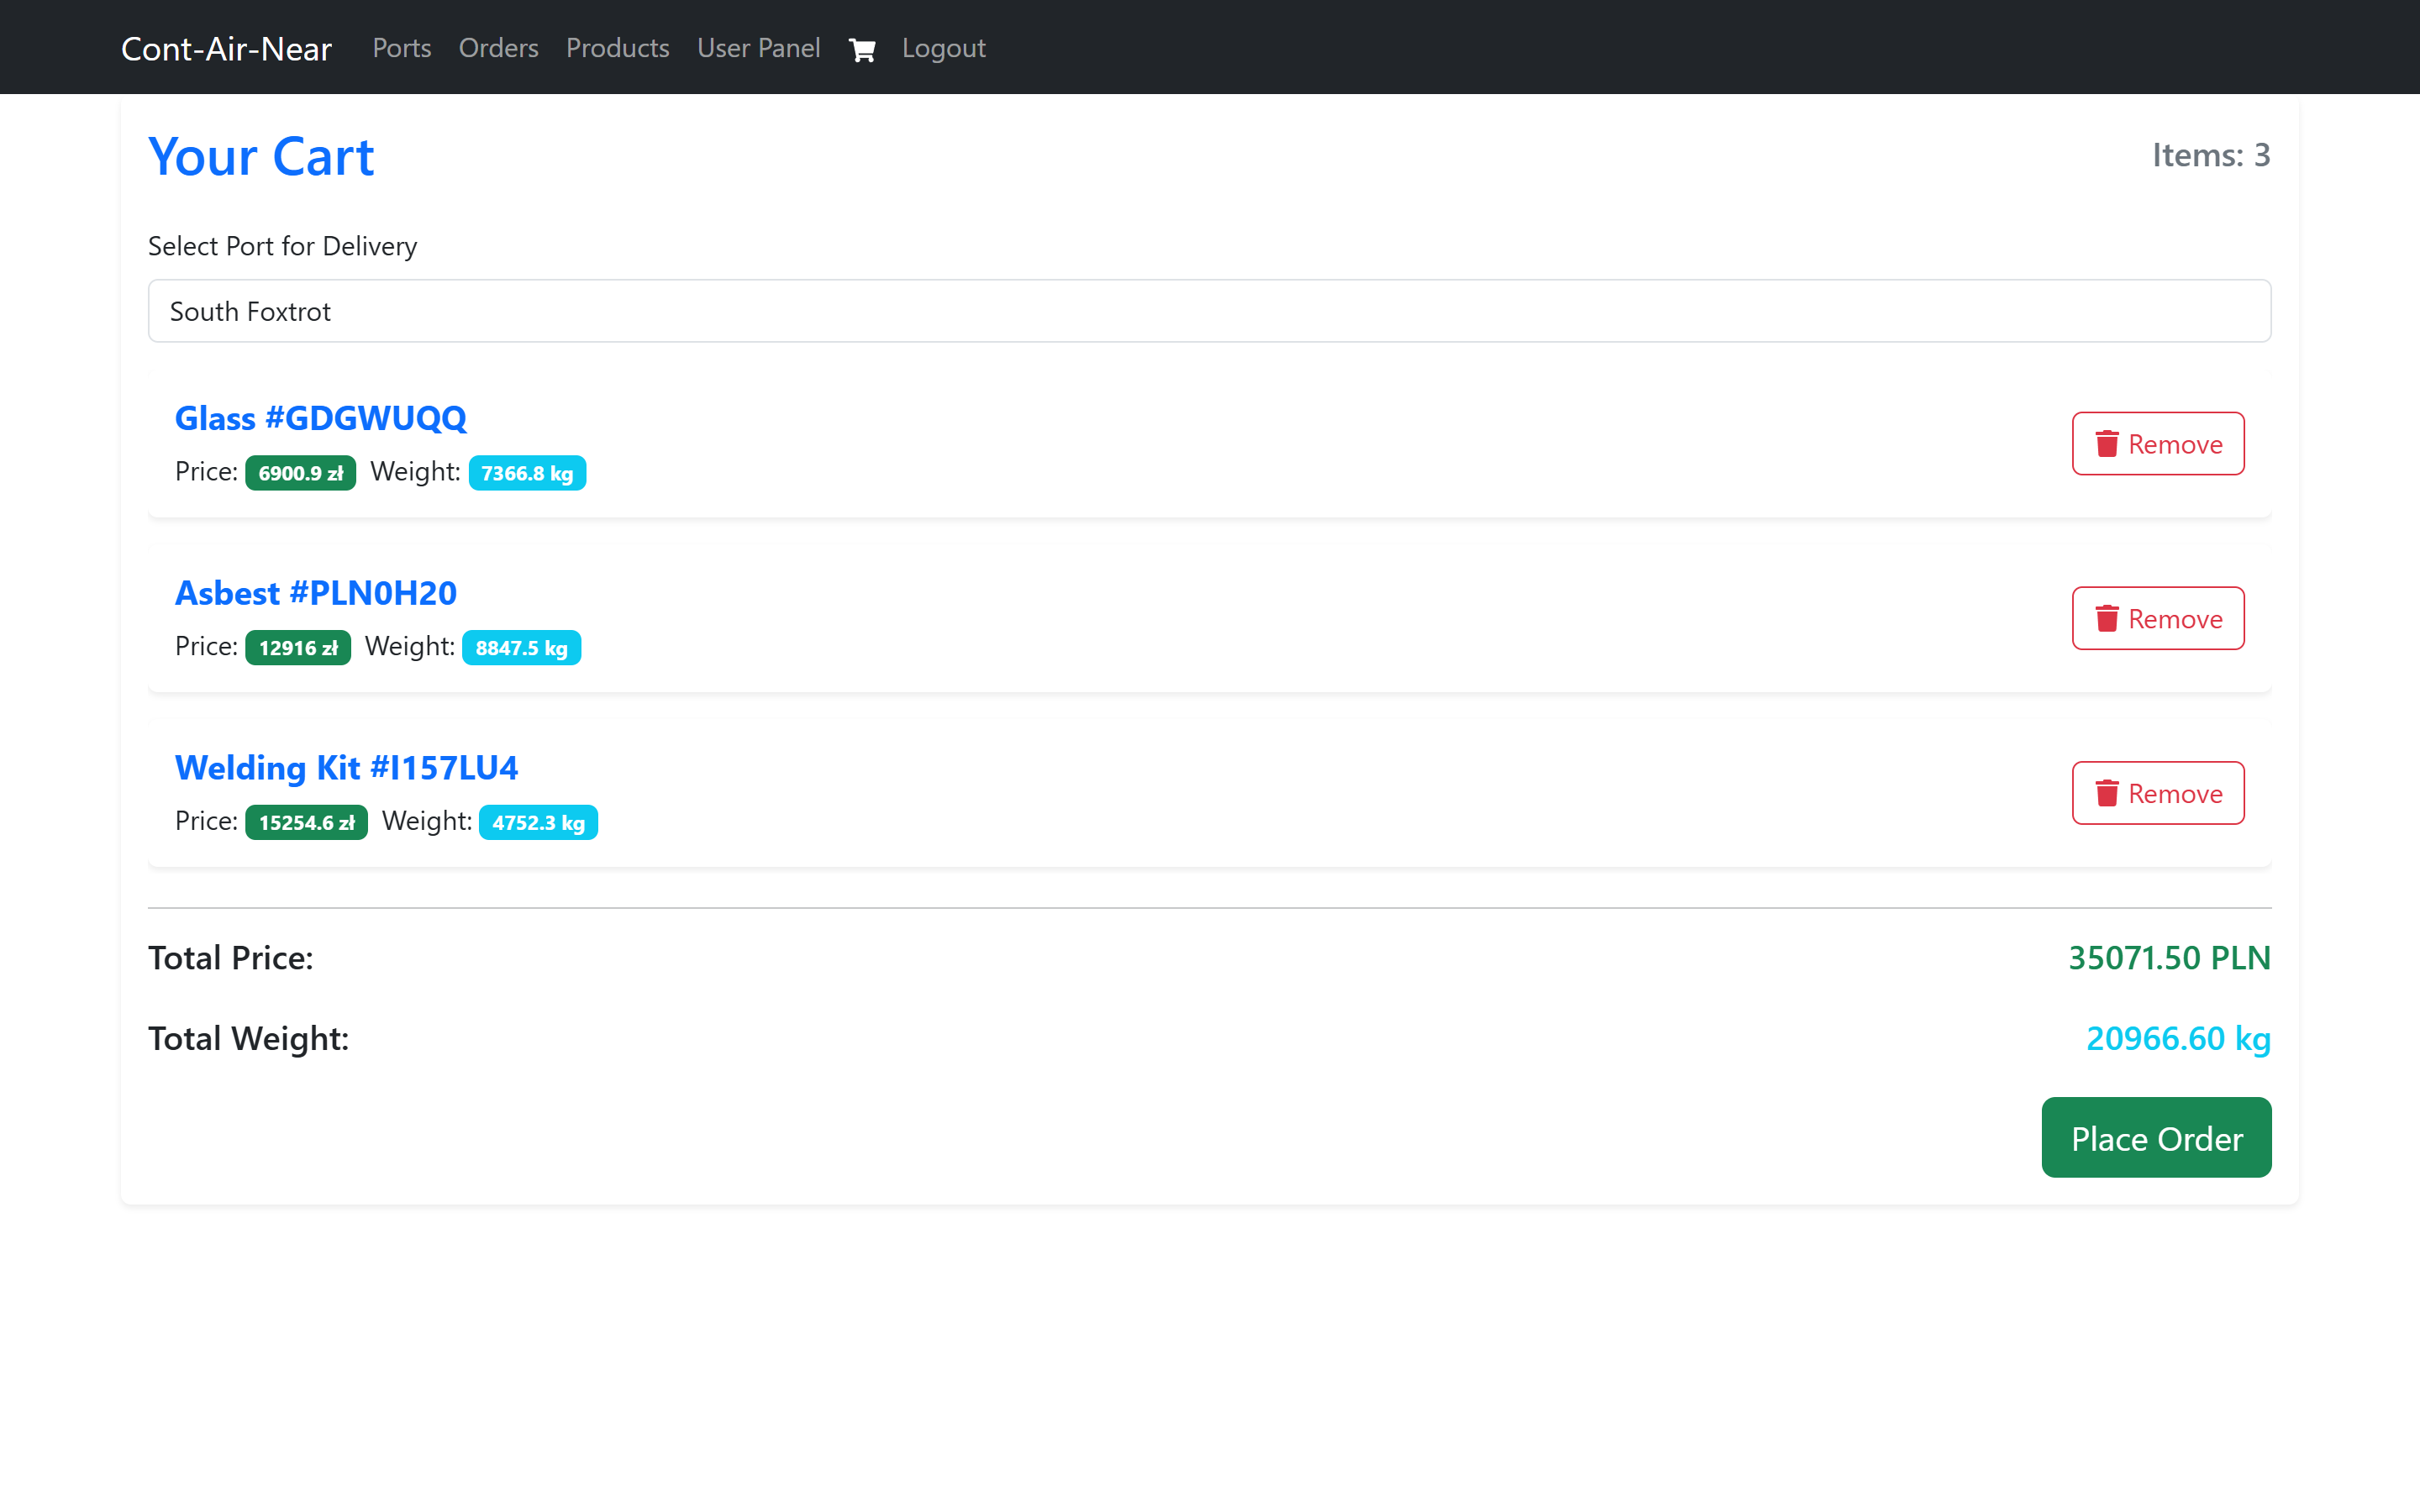2420x1512 pixels.
Task: Click the 6900.9 zł price badge
Action: coord(300,473)
